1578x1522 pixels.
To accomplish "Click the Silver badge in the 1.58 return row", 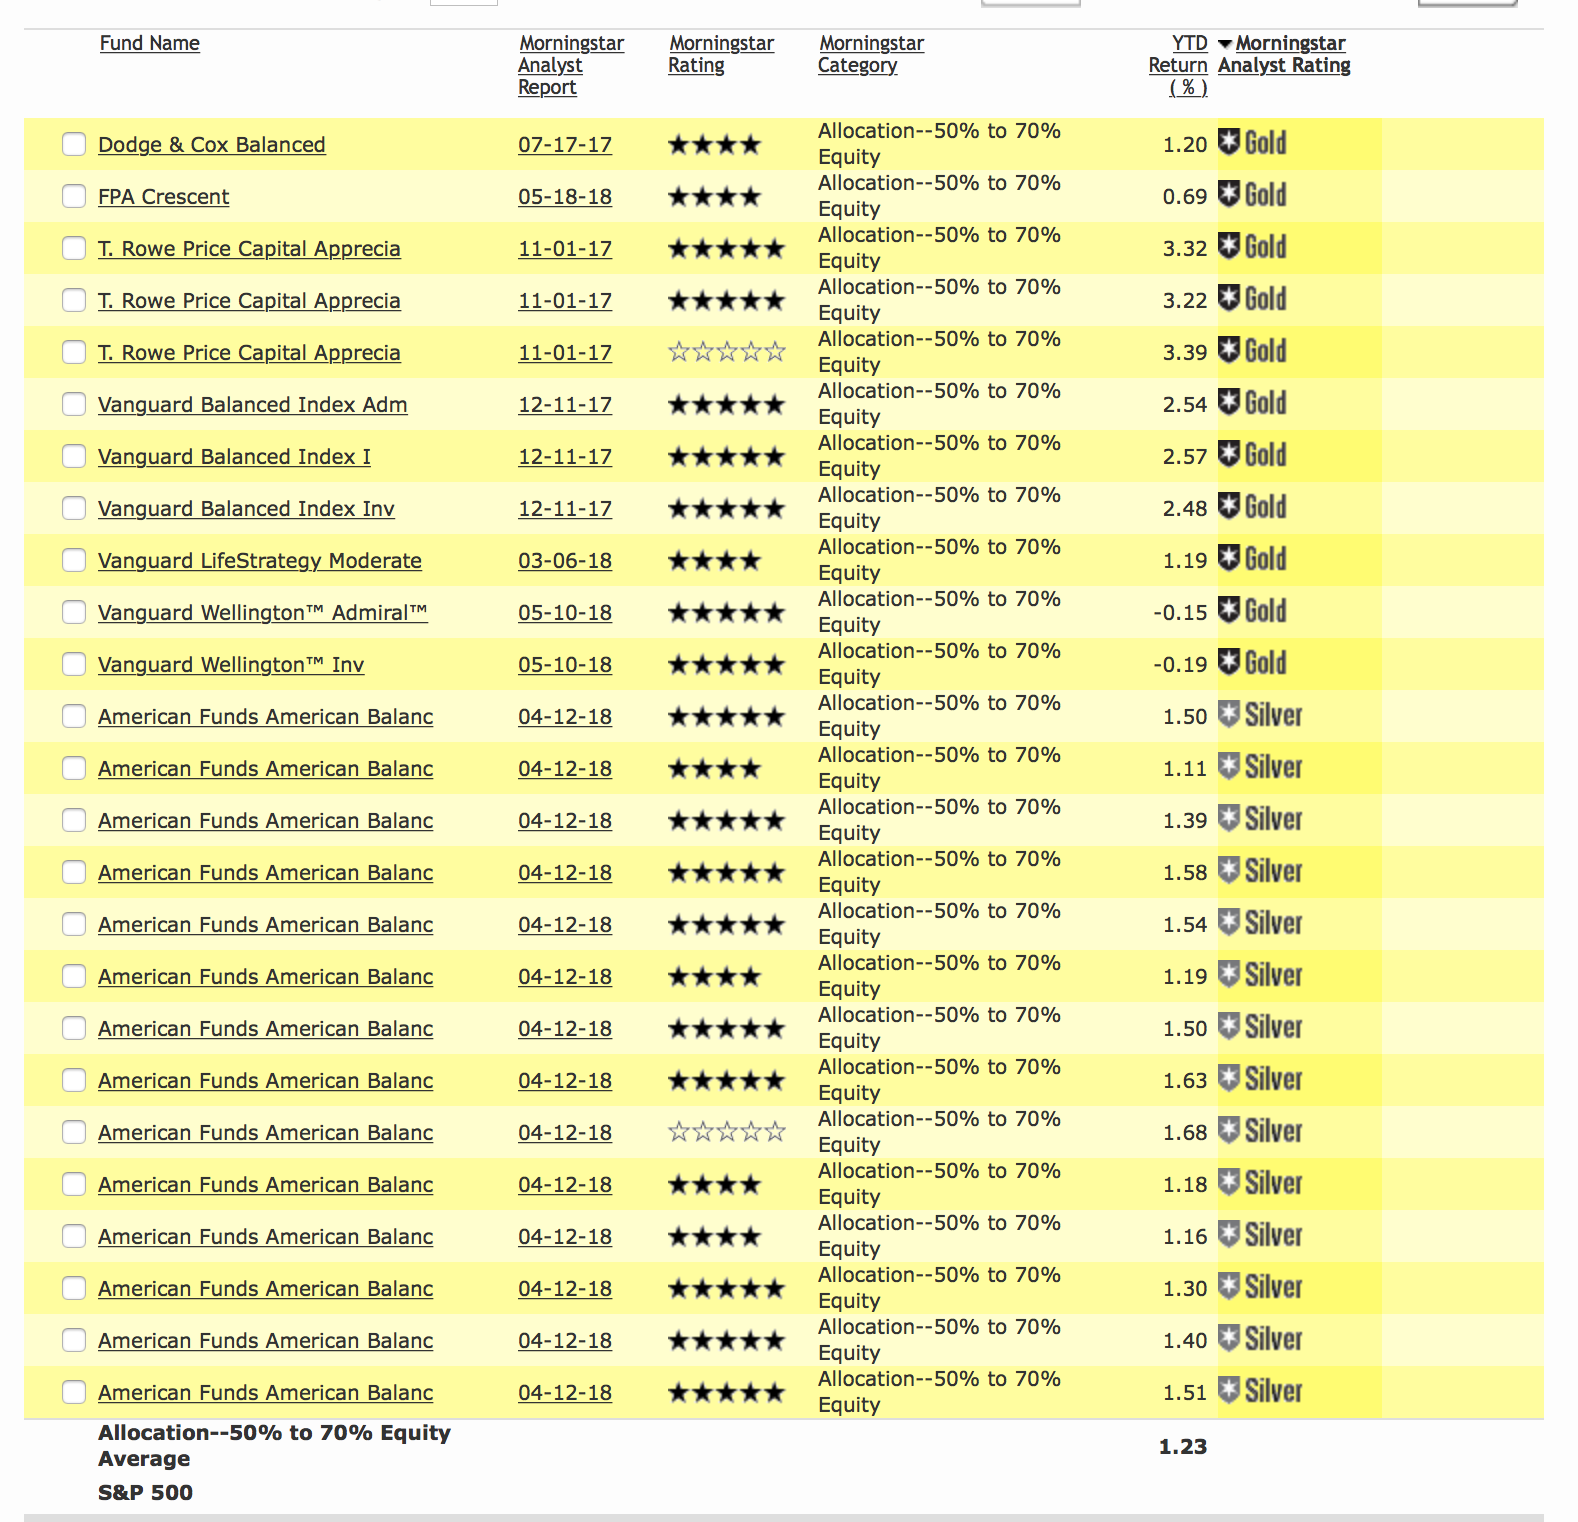I will click(1260, 871).
